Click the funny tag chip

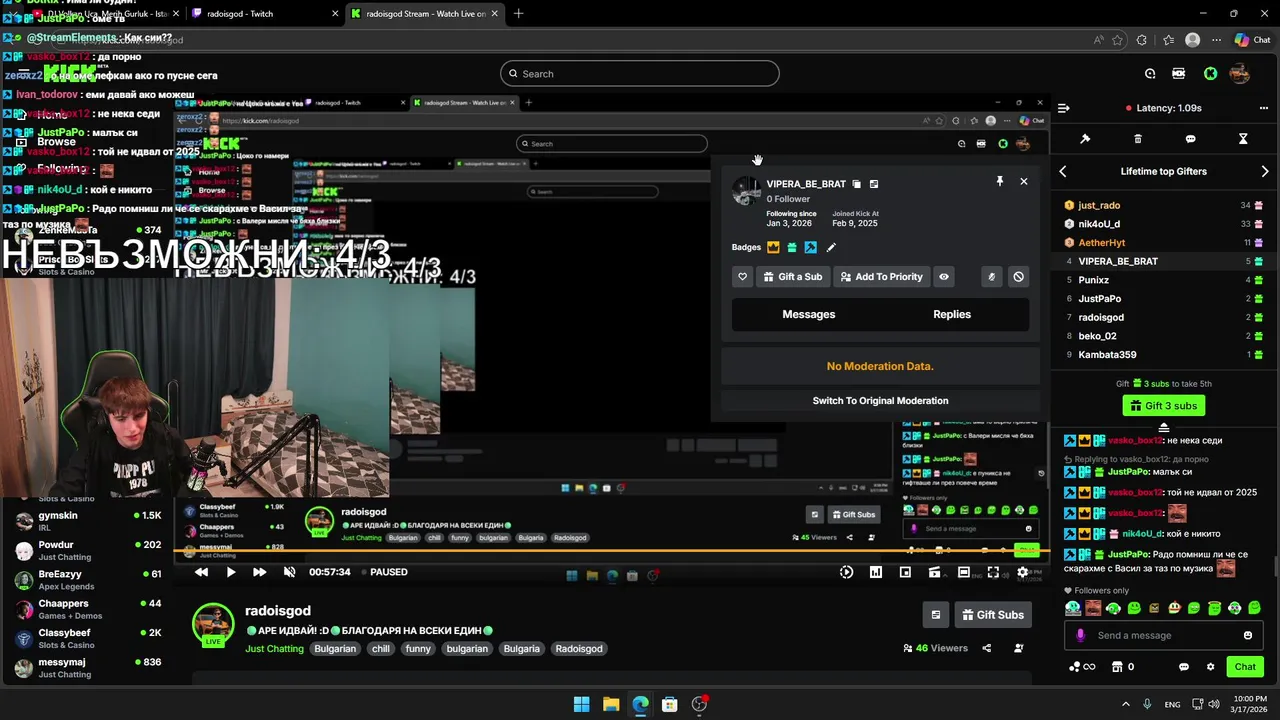pos(418,649)
